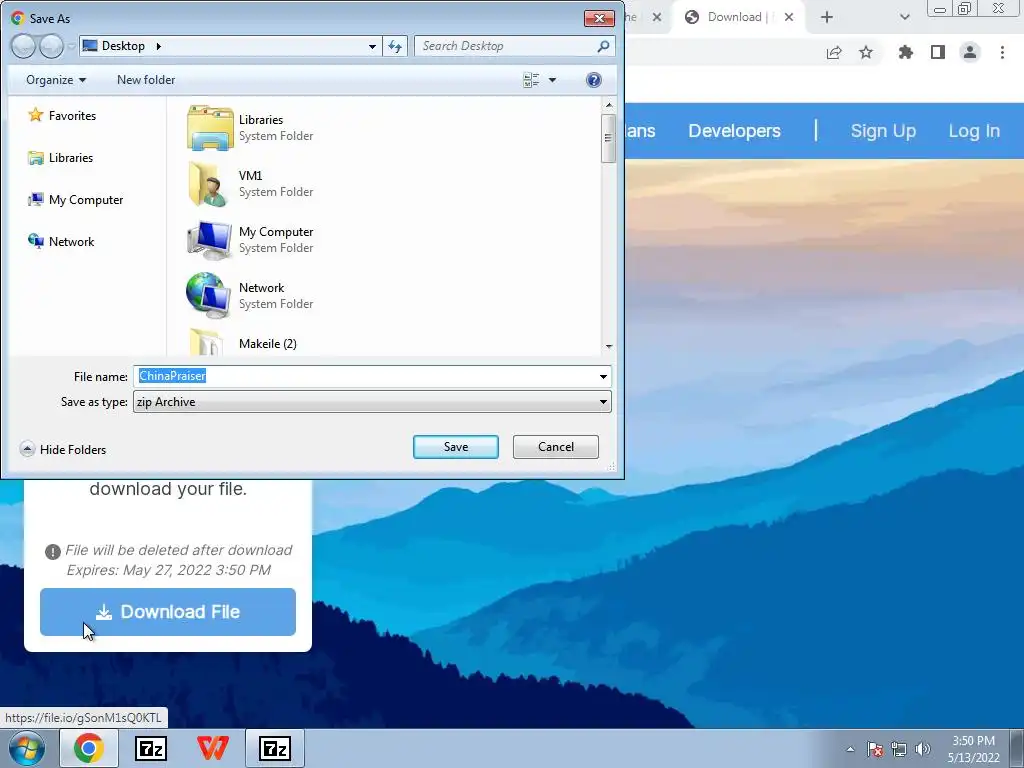1024x768 pixels.
Task: Click second 7-Zip taskbar icon
Action: click(x=275, y=748)
